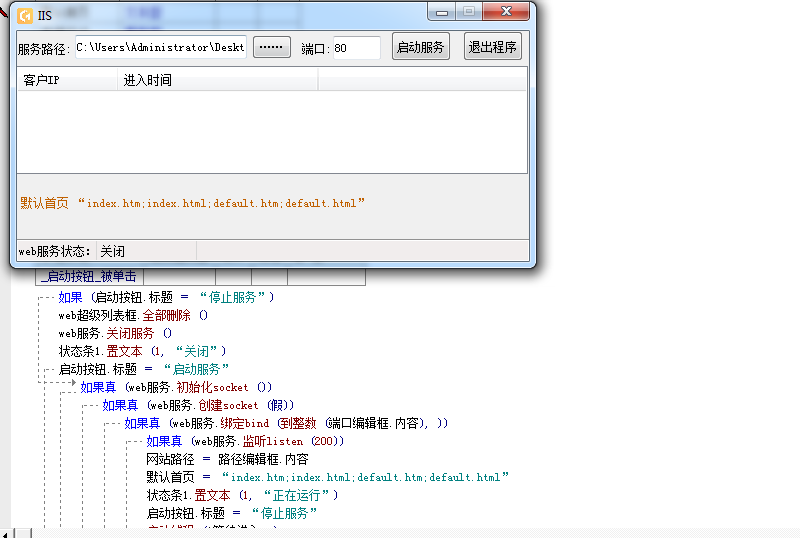Click code line 如果真 (web服务.绑定bind ...)
The height and width of the screenshot is (538, 800).
tap(286, 423)
